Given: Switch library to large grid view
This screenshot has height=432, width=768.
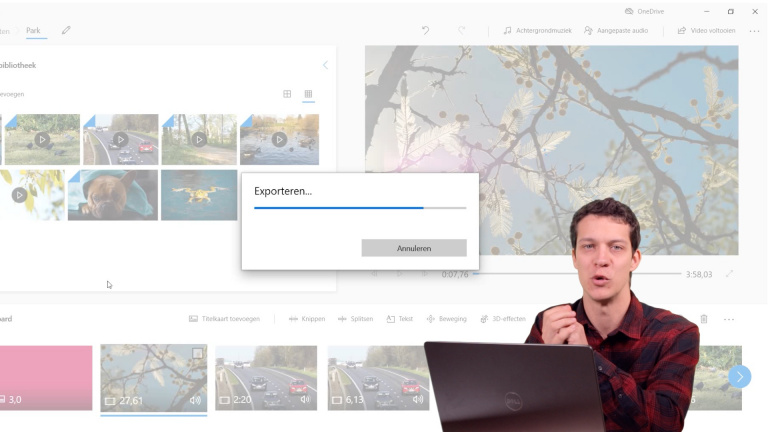Looking at the screenshot, I should [x=287, y=94].
